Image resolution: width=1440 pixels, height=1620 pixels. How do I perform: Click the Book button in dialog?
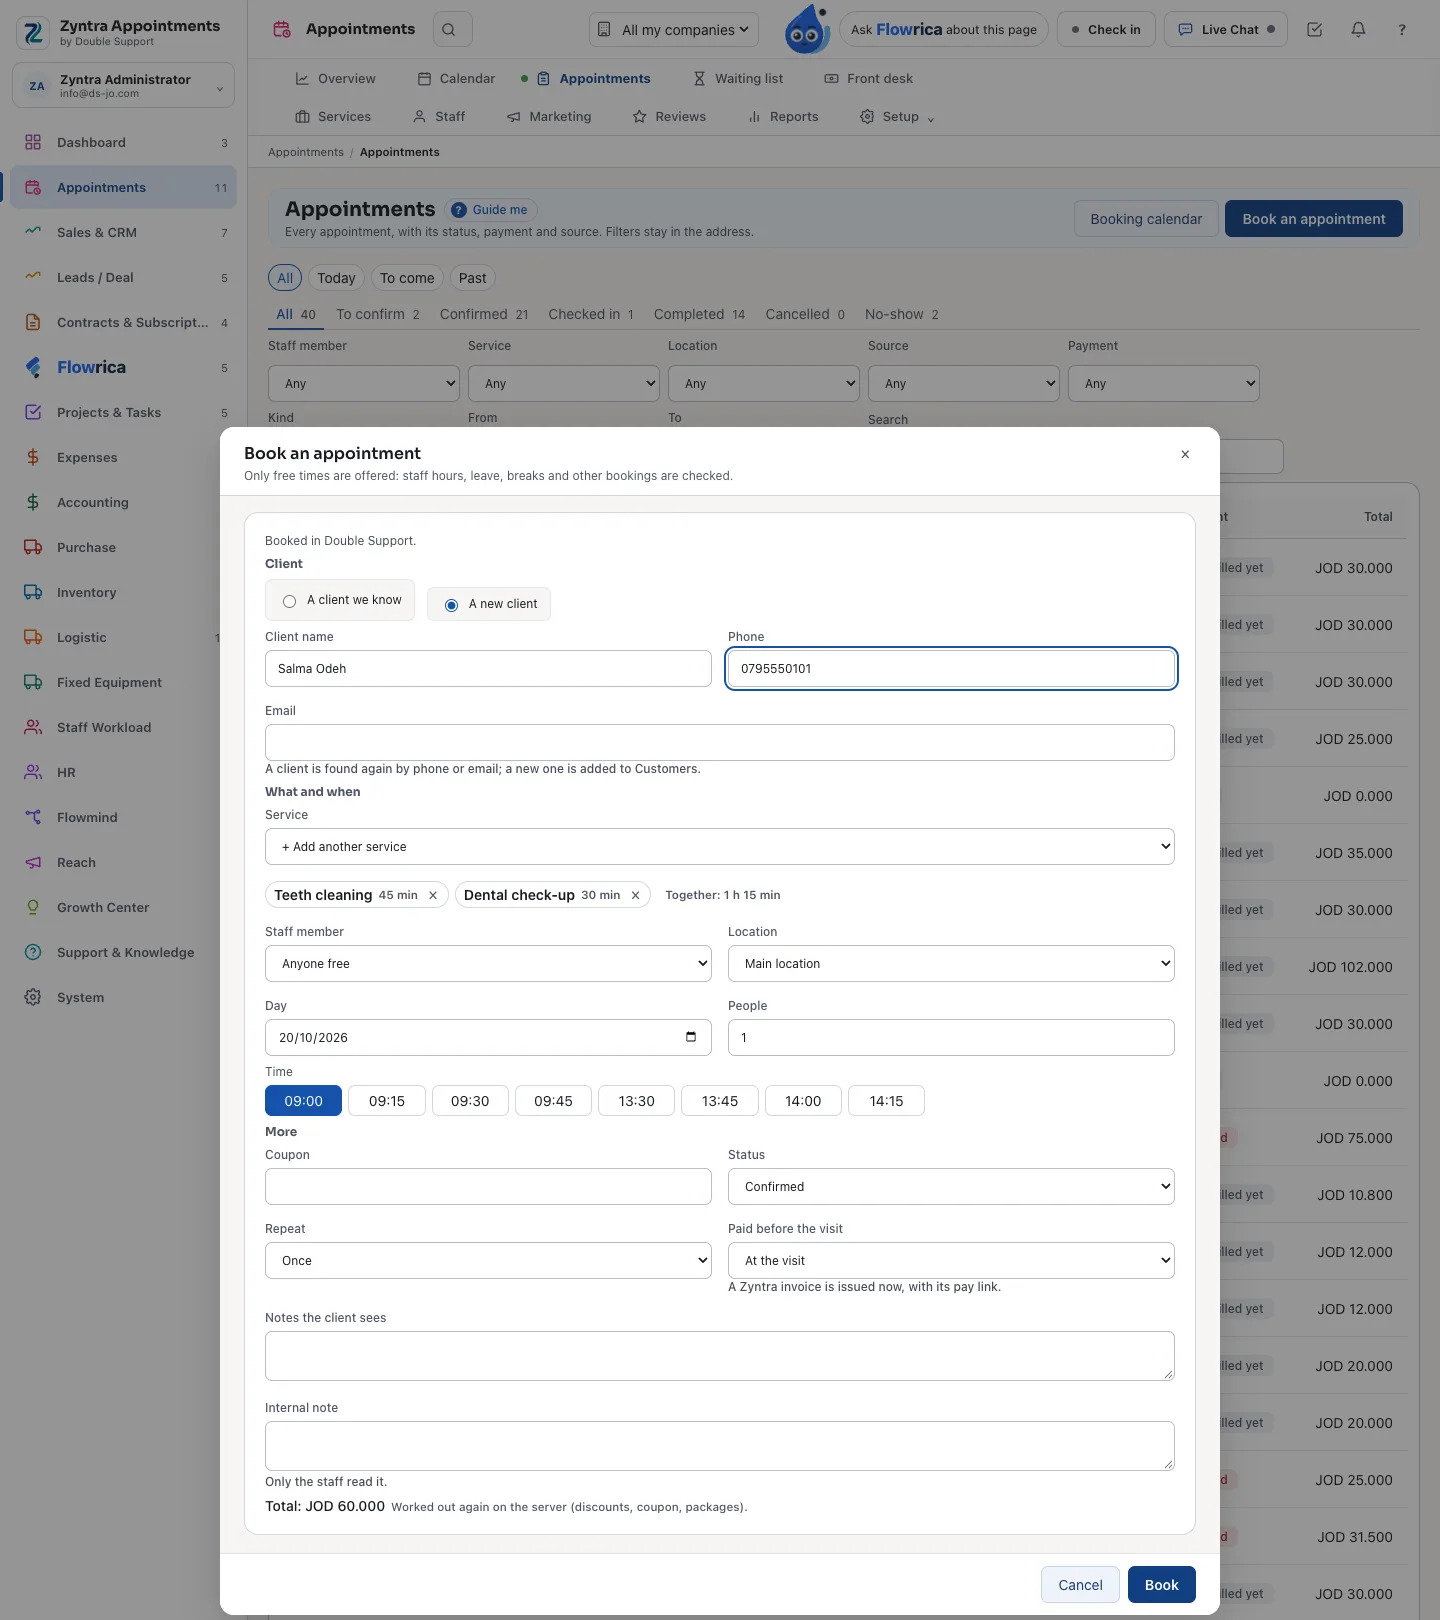[1162, 1585]
